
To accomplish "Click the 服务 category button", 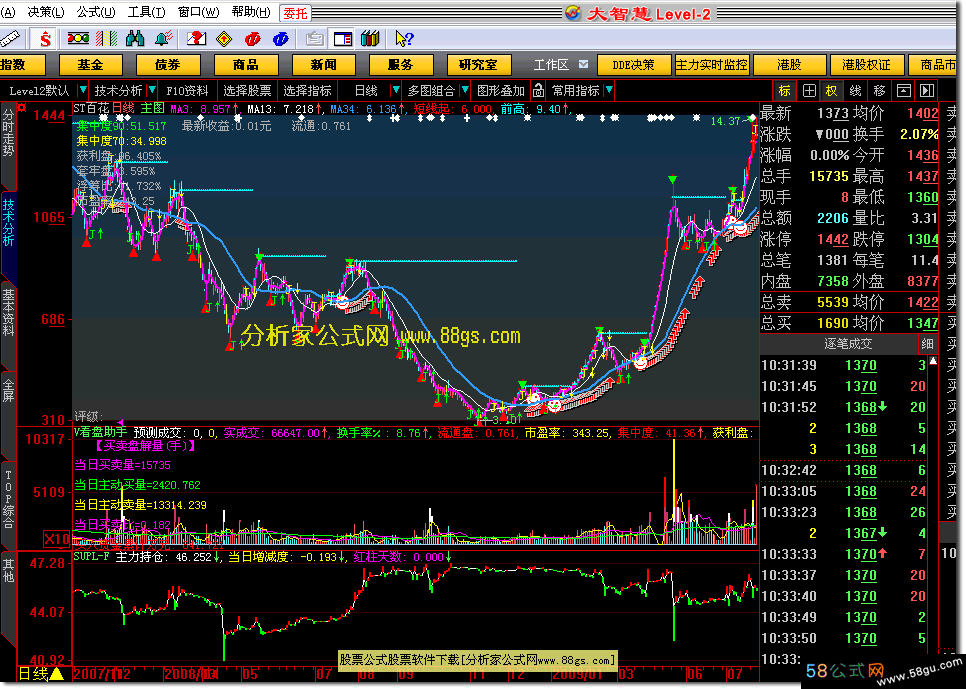I will (x=400, y=65).
